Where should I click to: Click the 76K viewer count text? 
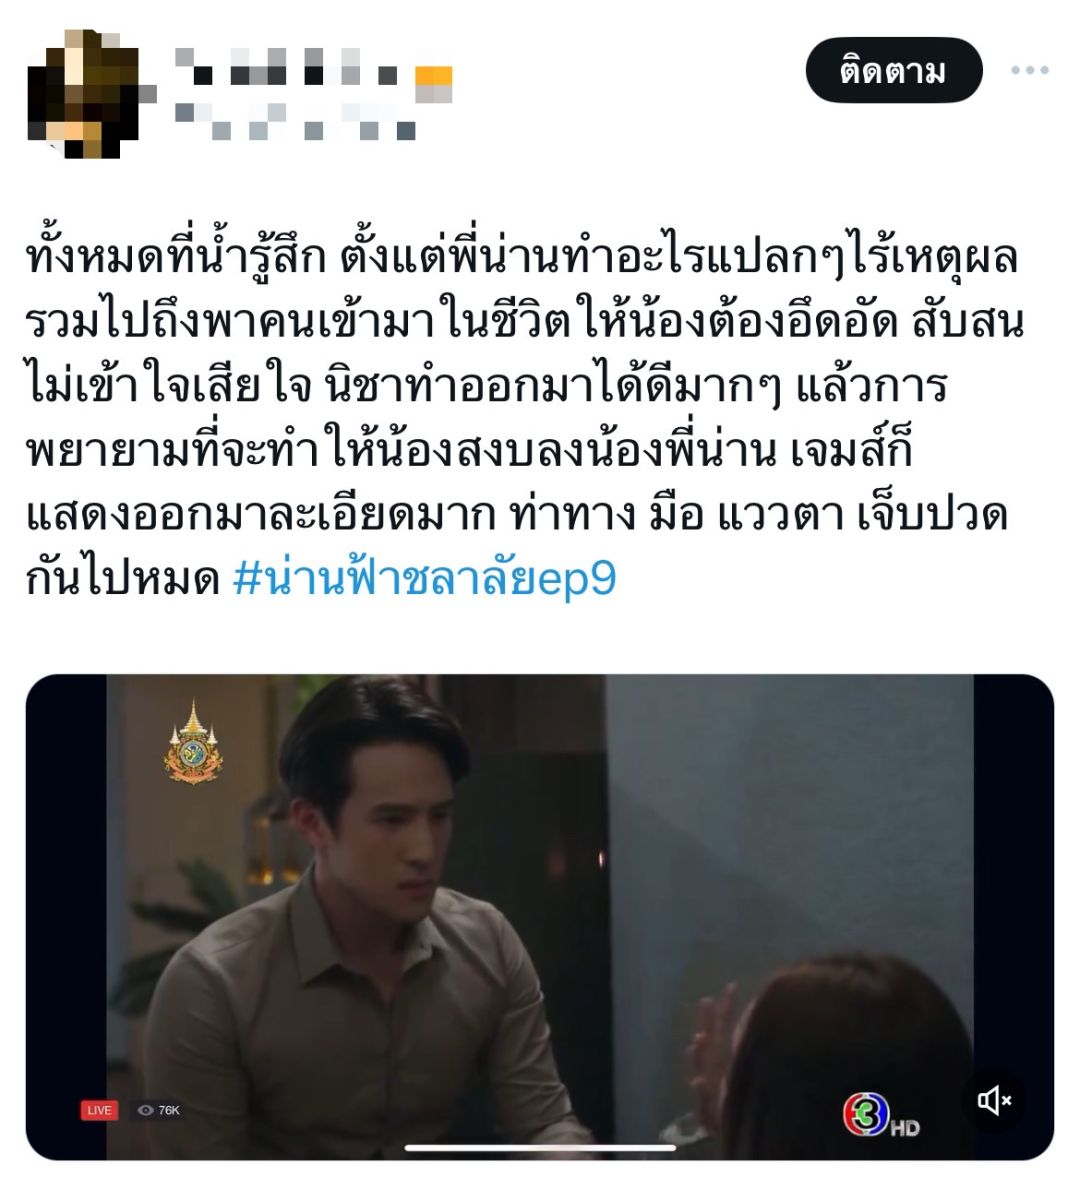169,1110
